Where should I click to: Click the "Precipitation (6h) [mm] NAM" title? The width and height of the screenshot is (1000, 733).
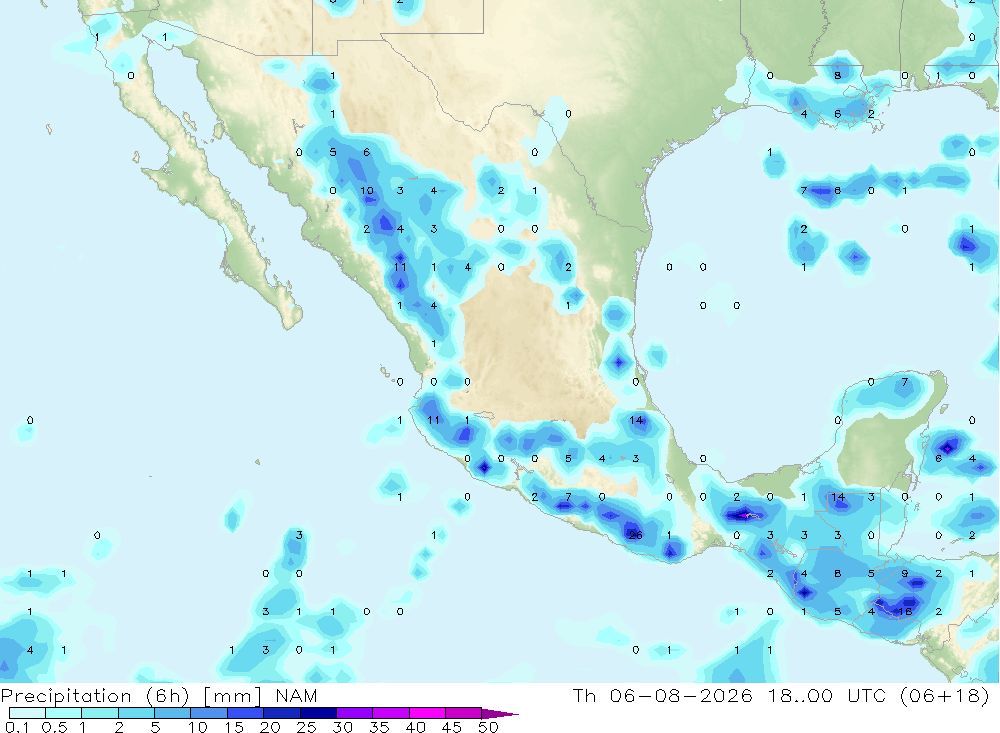[159, 696]
